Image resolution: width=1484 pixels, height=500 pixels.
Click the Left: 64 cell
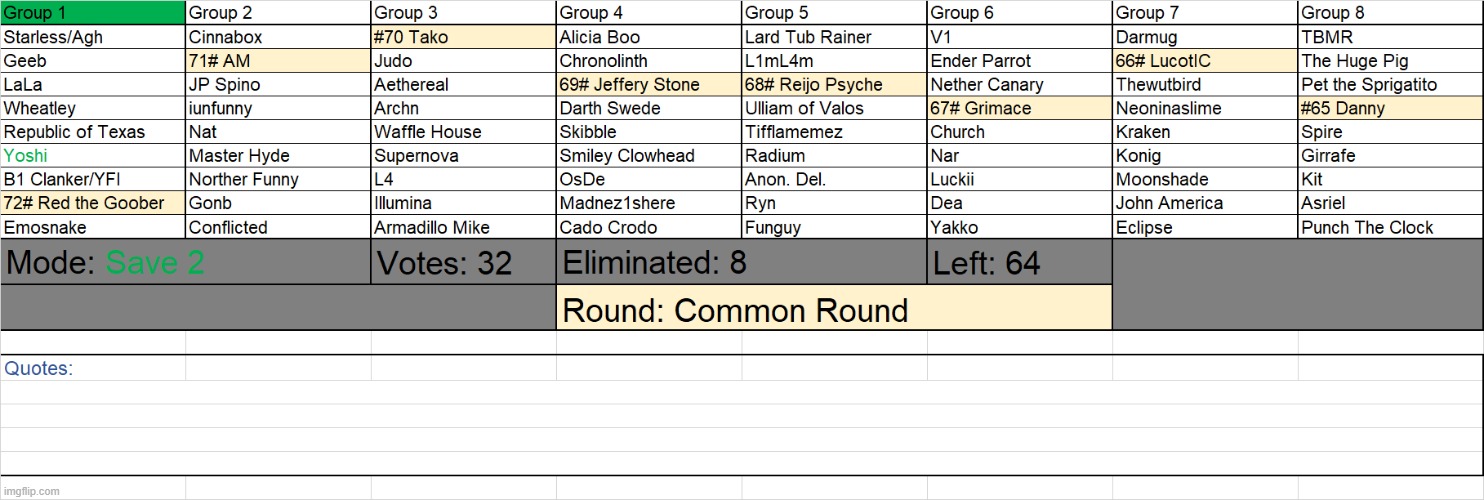click(1020, 262)
